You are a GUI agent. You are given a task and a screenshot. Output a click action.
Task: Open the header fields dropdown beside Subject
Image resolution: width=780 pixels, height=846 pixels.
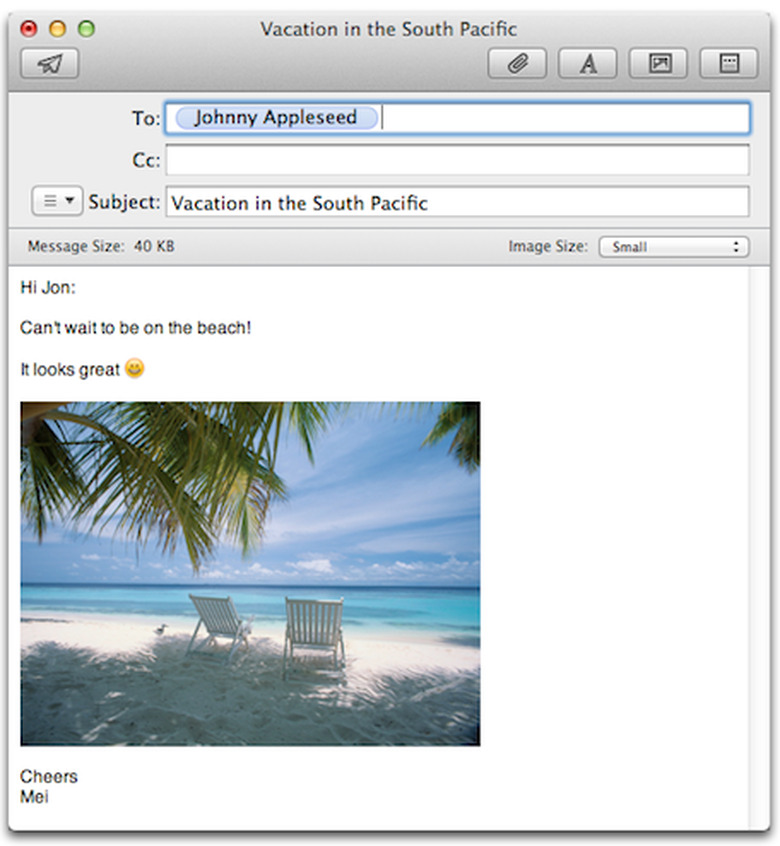57,201
